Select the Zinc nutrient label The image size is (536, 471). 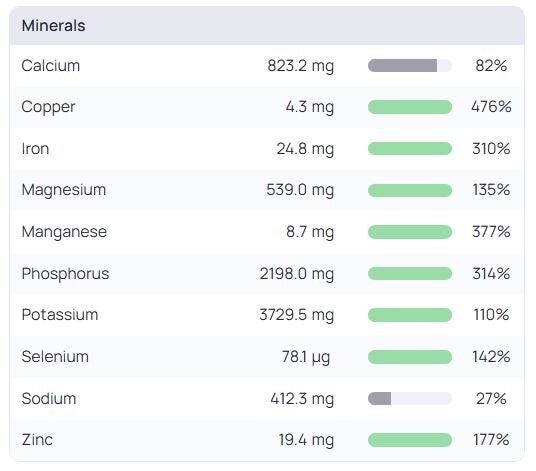[x=37, y=440]
